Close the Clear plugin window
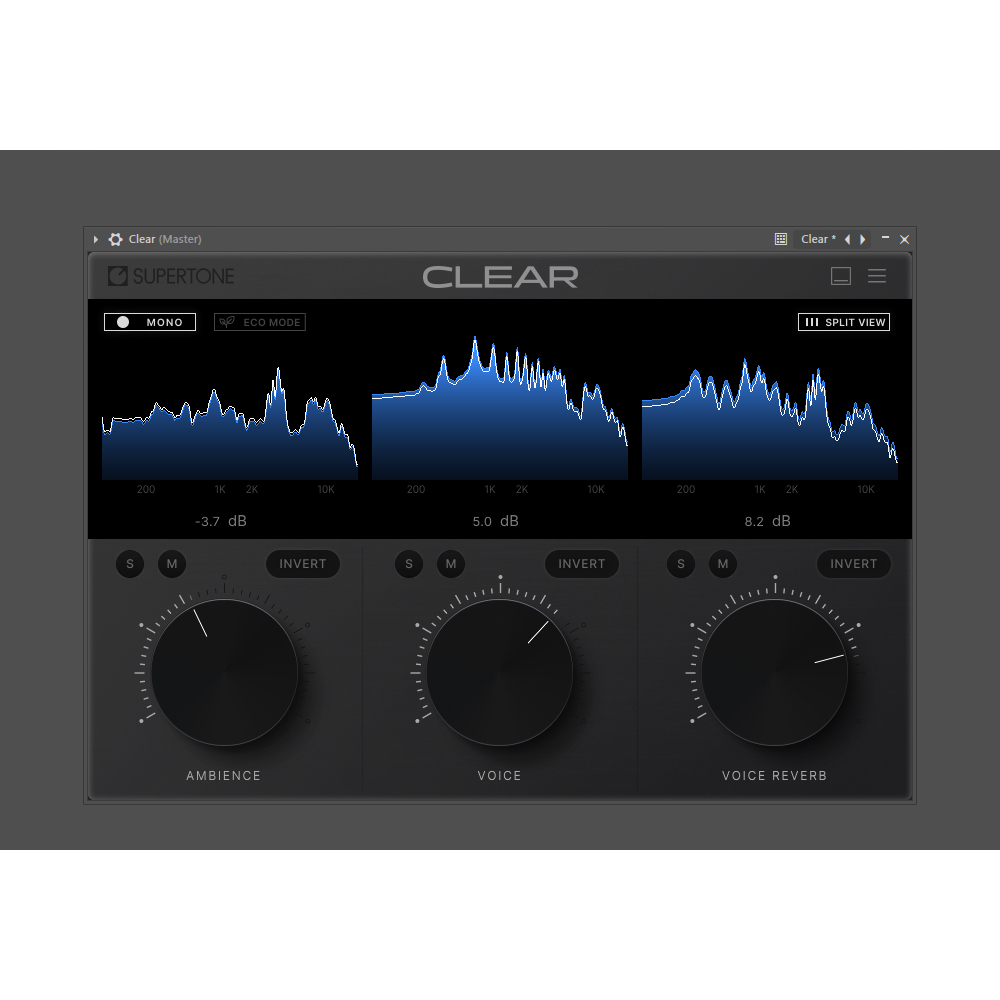This screenshot has width=1000, height=1000. tap(904, 239)
